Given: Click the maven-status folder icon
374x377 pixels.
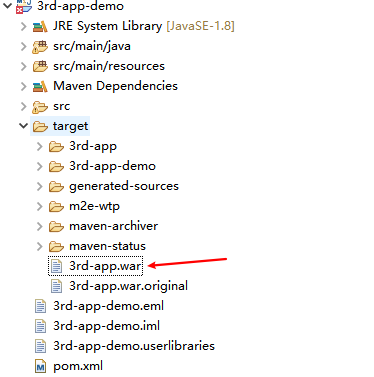Looking at the screenshot, I should pyautogui.click(x=56, y=246).
